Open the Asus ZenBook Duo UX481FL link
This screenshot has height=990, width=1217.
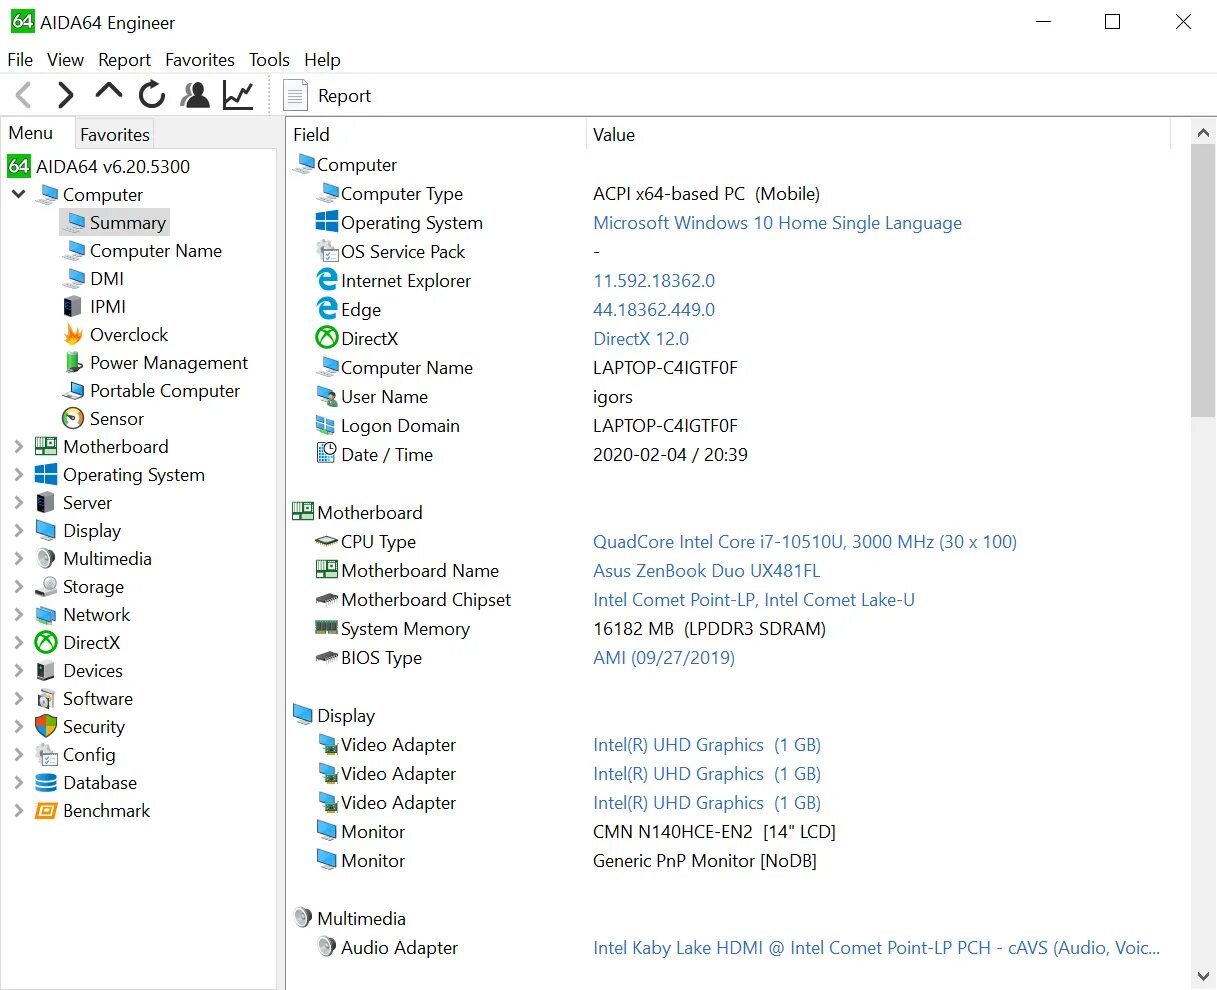click(706, 571)
